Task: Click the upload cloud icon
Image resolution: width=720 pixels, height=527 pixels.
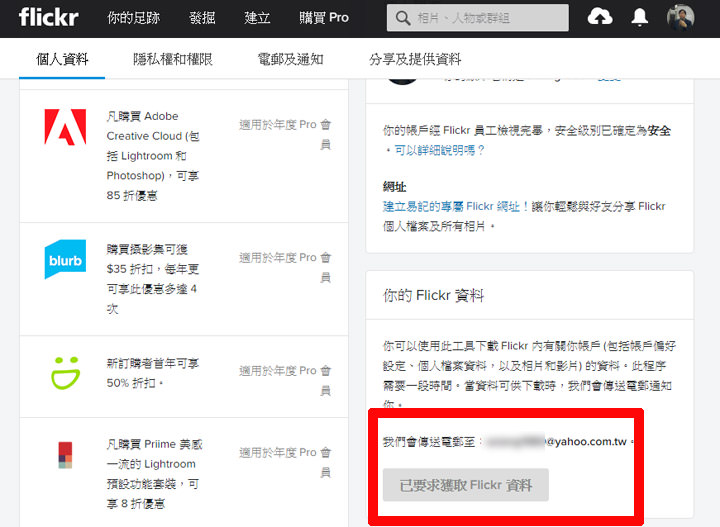Action: pos(600,17)
